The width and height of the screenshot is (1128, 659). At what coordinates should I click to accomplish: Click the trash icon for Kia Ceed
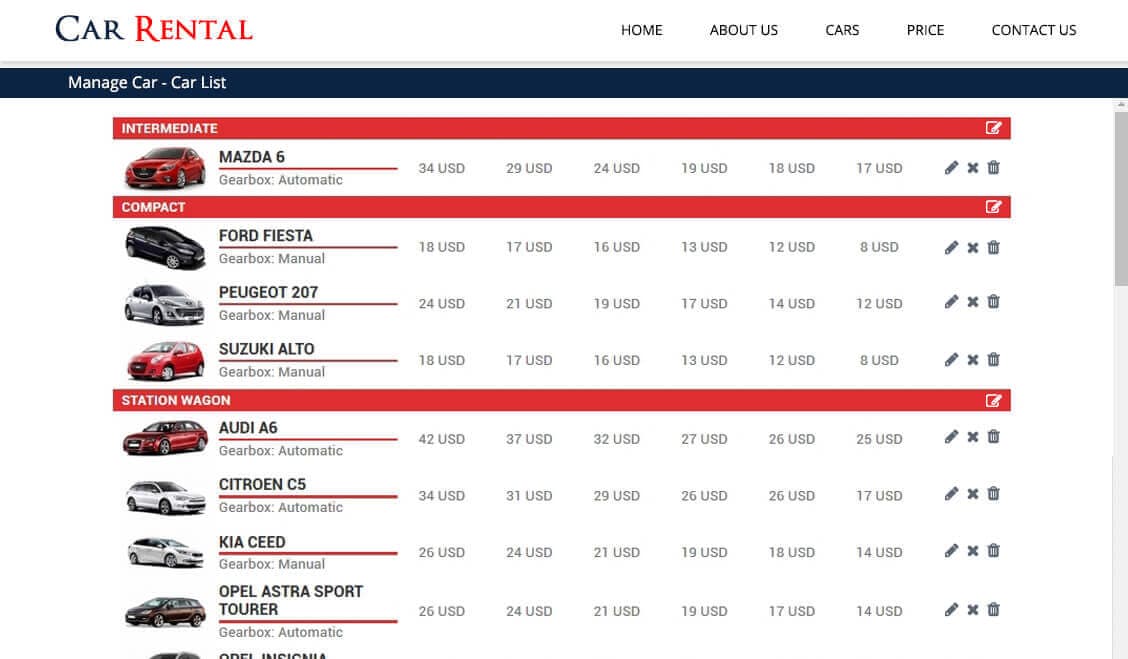coord(993,551)
